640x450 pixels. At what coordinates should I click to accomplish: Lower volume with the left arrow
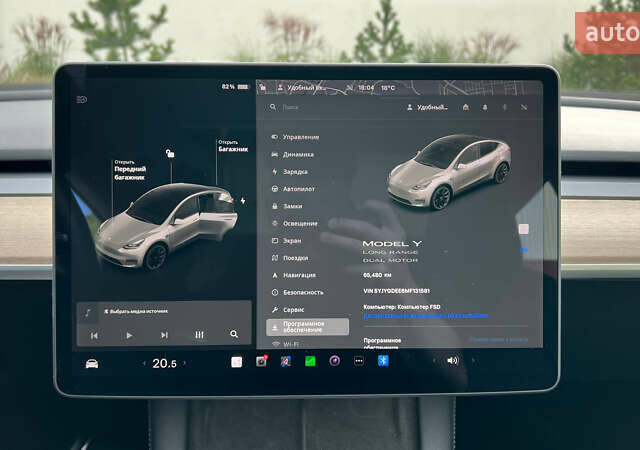click(433, 361)
